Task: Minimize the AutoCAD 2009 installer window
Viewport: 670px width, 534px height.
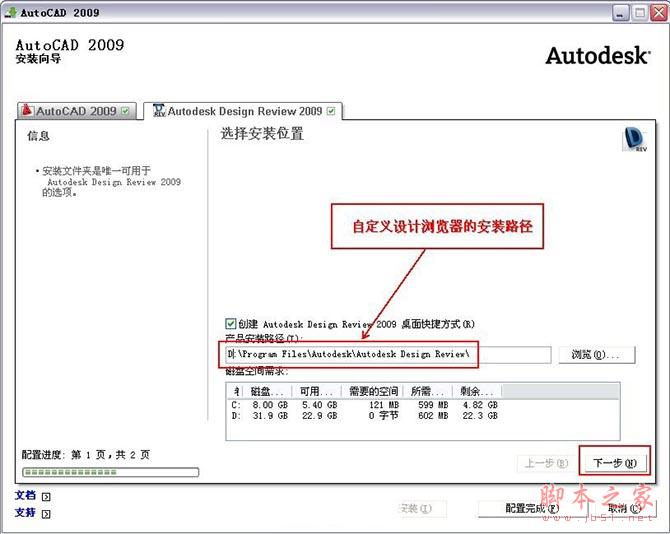Action: [x=621, y=13]
